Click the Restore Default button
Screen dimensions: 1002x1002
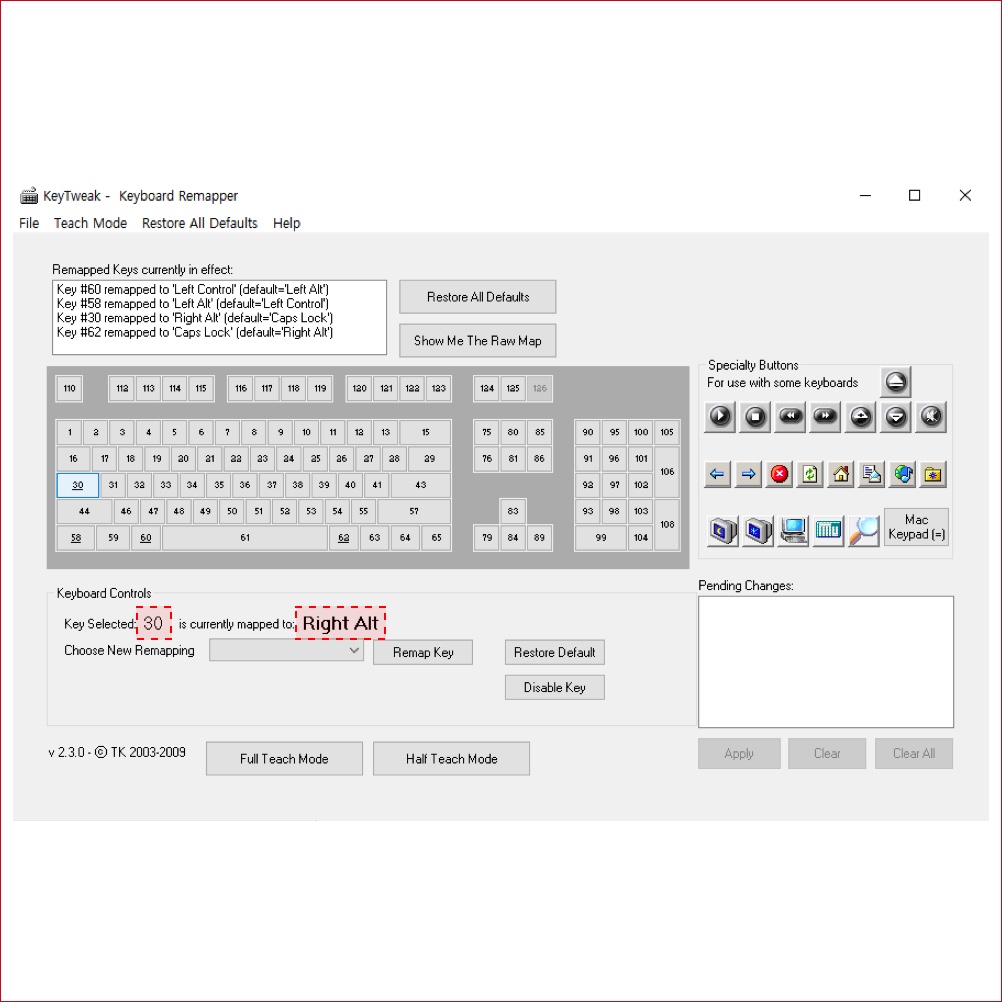tap(555, 652)
